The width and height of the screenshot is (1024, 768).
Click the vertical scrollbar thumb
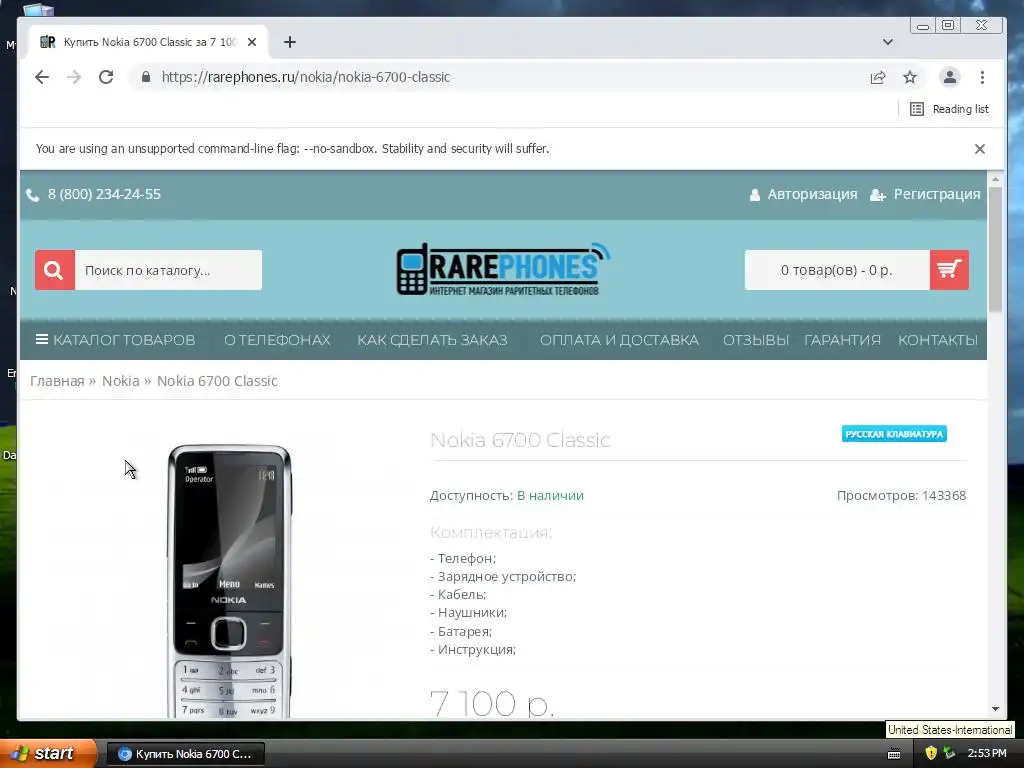(995, 249)
